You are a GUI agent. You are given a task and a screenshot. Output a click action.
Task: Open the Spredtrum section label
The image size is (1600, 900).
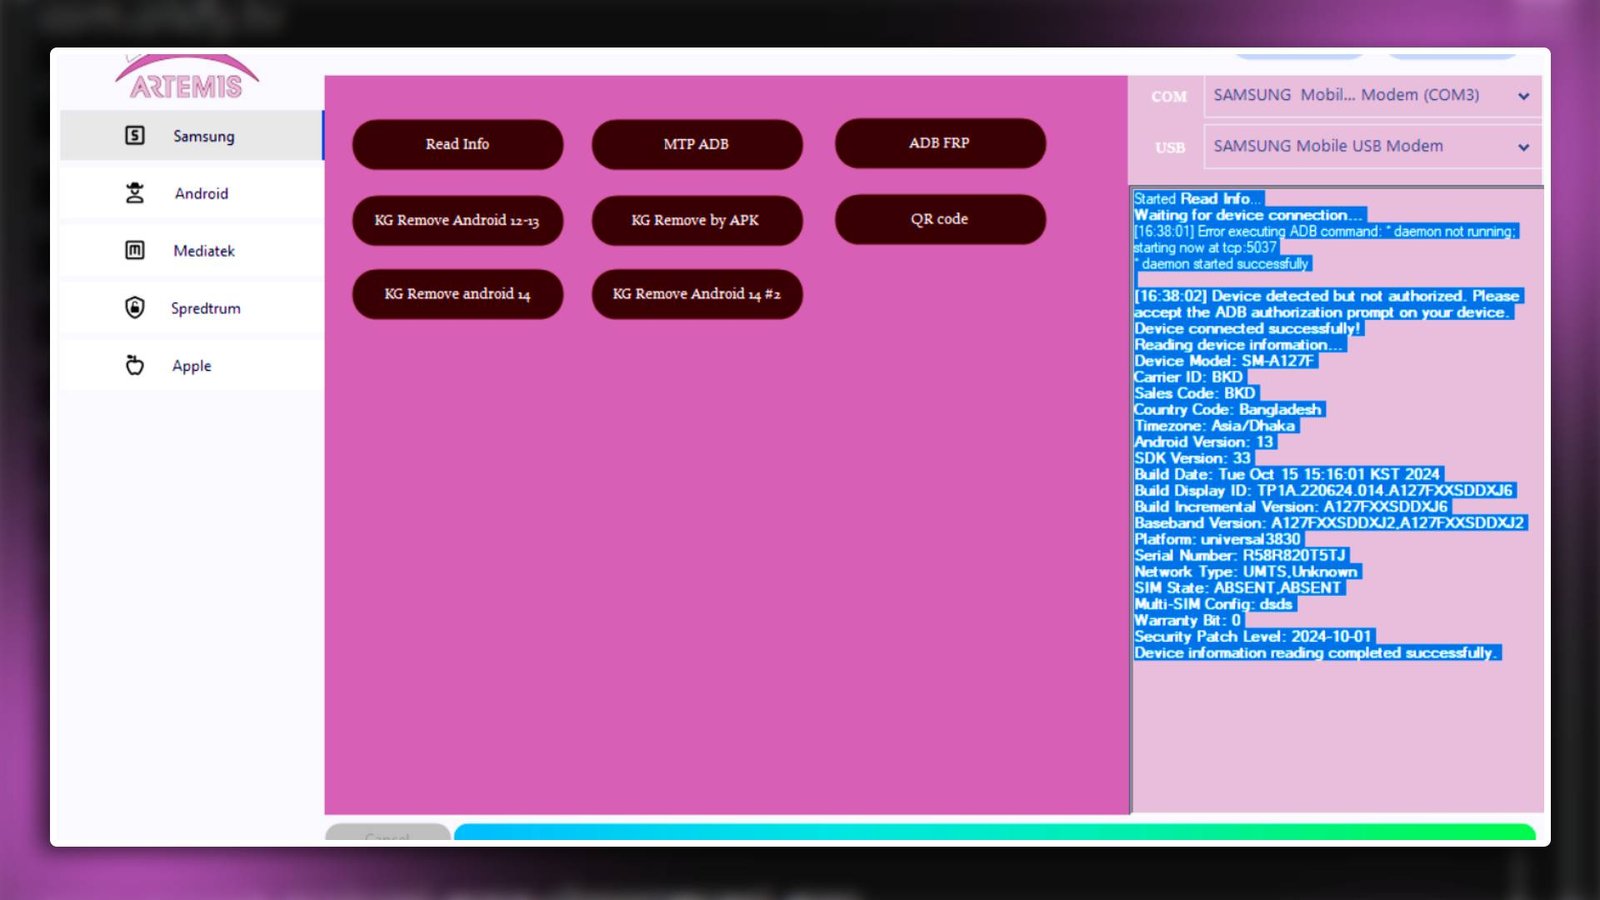(205, 308)
